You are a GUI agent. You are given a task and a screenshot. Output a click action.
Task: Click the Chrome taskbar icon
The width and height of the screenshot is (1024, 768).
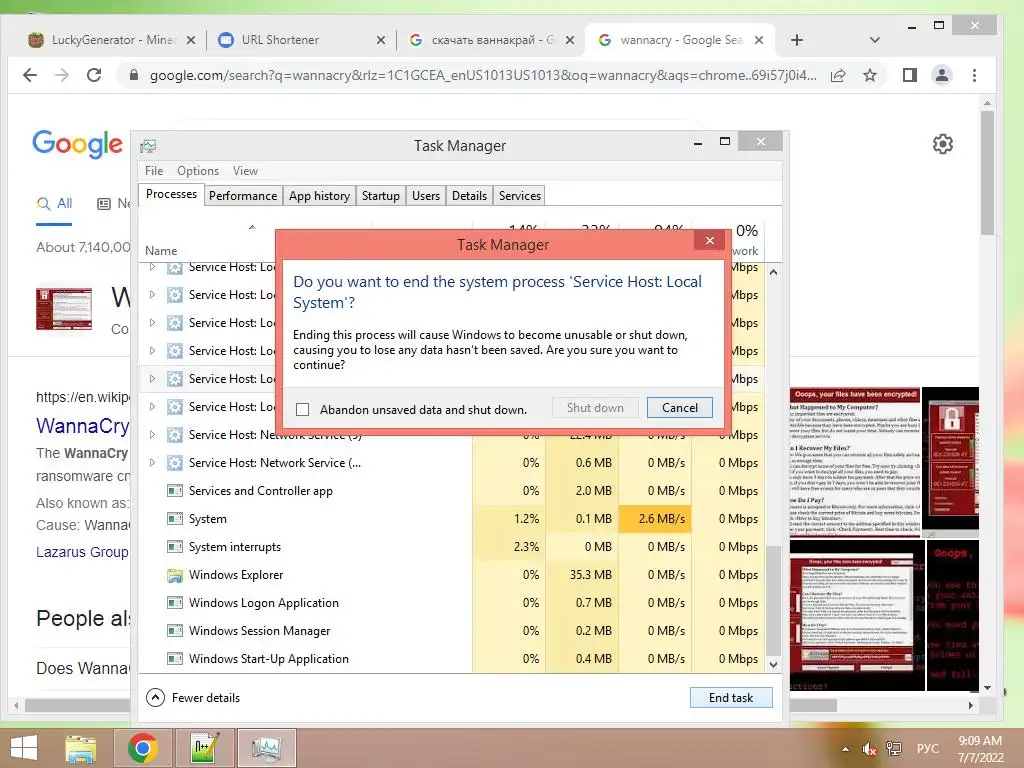[142, 748]
